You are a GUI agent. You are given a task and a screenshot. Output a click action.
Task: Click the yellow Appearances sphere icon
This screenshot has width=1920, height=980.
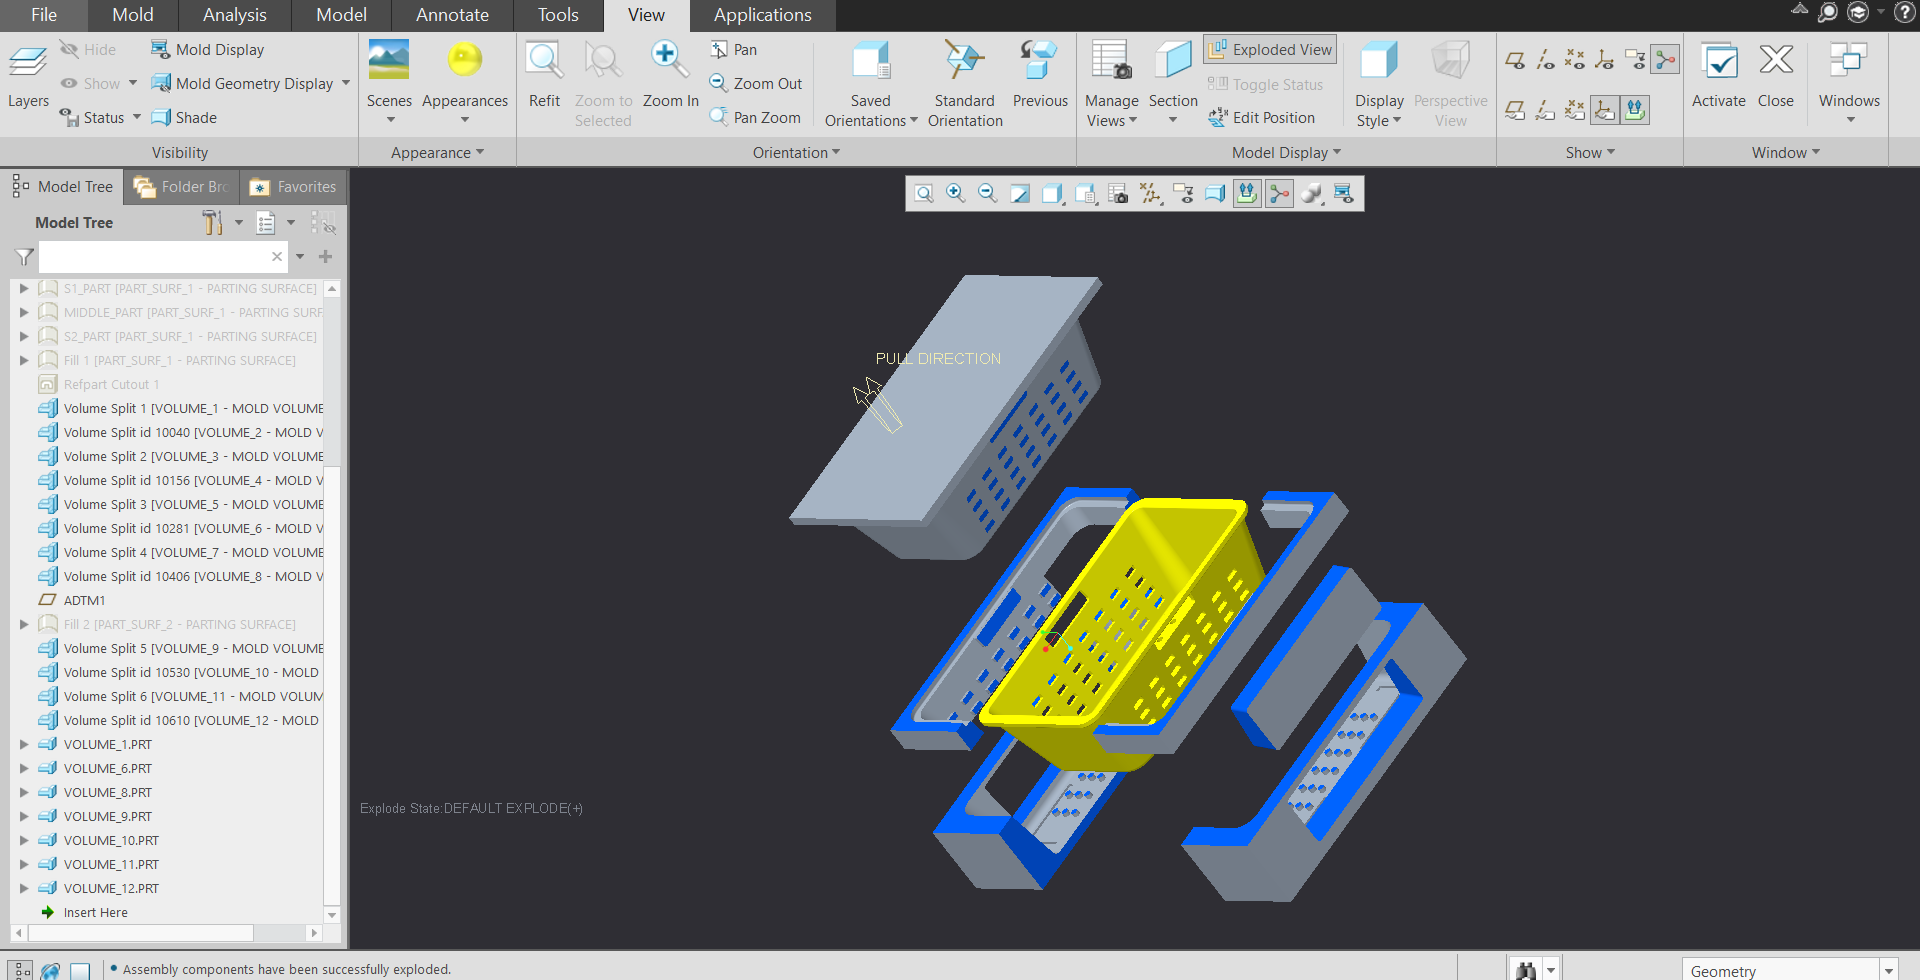[465, 60]
